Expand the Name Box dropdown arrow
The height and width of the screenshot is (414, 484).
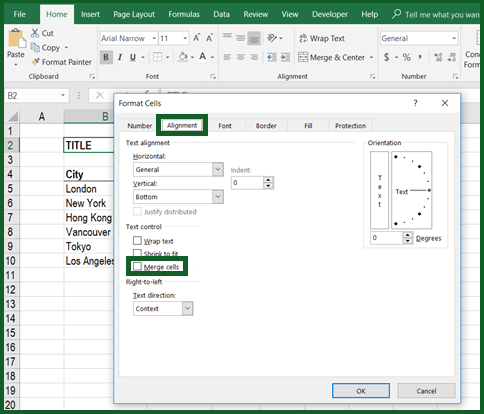[x=63, y=96]
